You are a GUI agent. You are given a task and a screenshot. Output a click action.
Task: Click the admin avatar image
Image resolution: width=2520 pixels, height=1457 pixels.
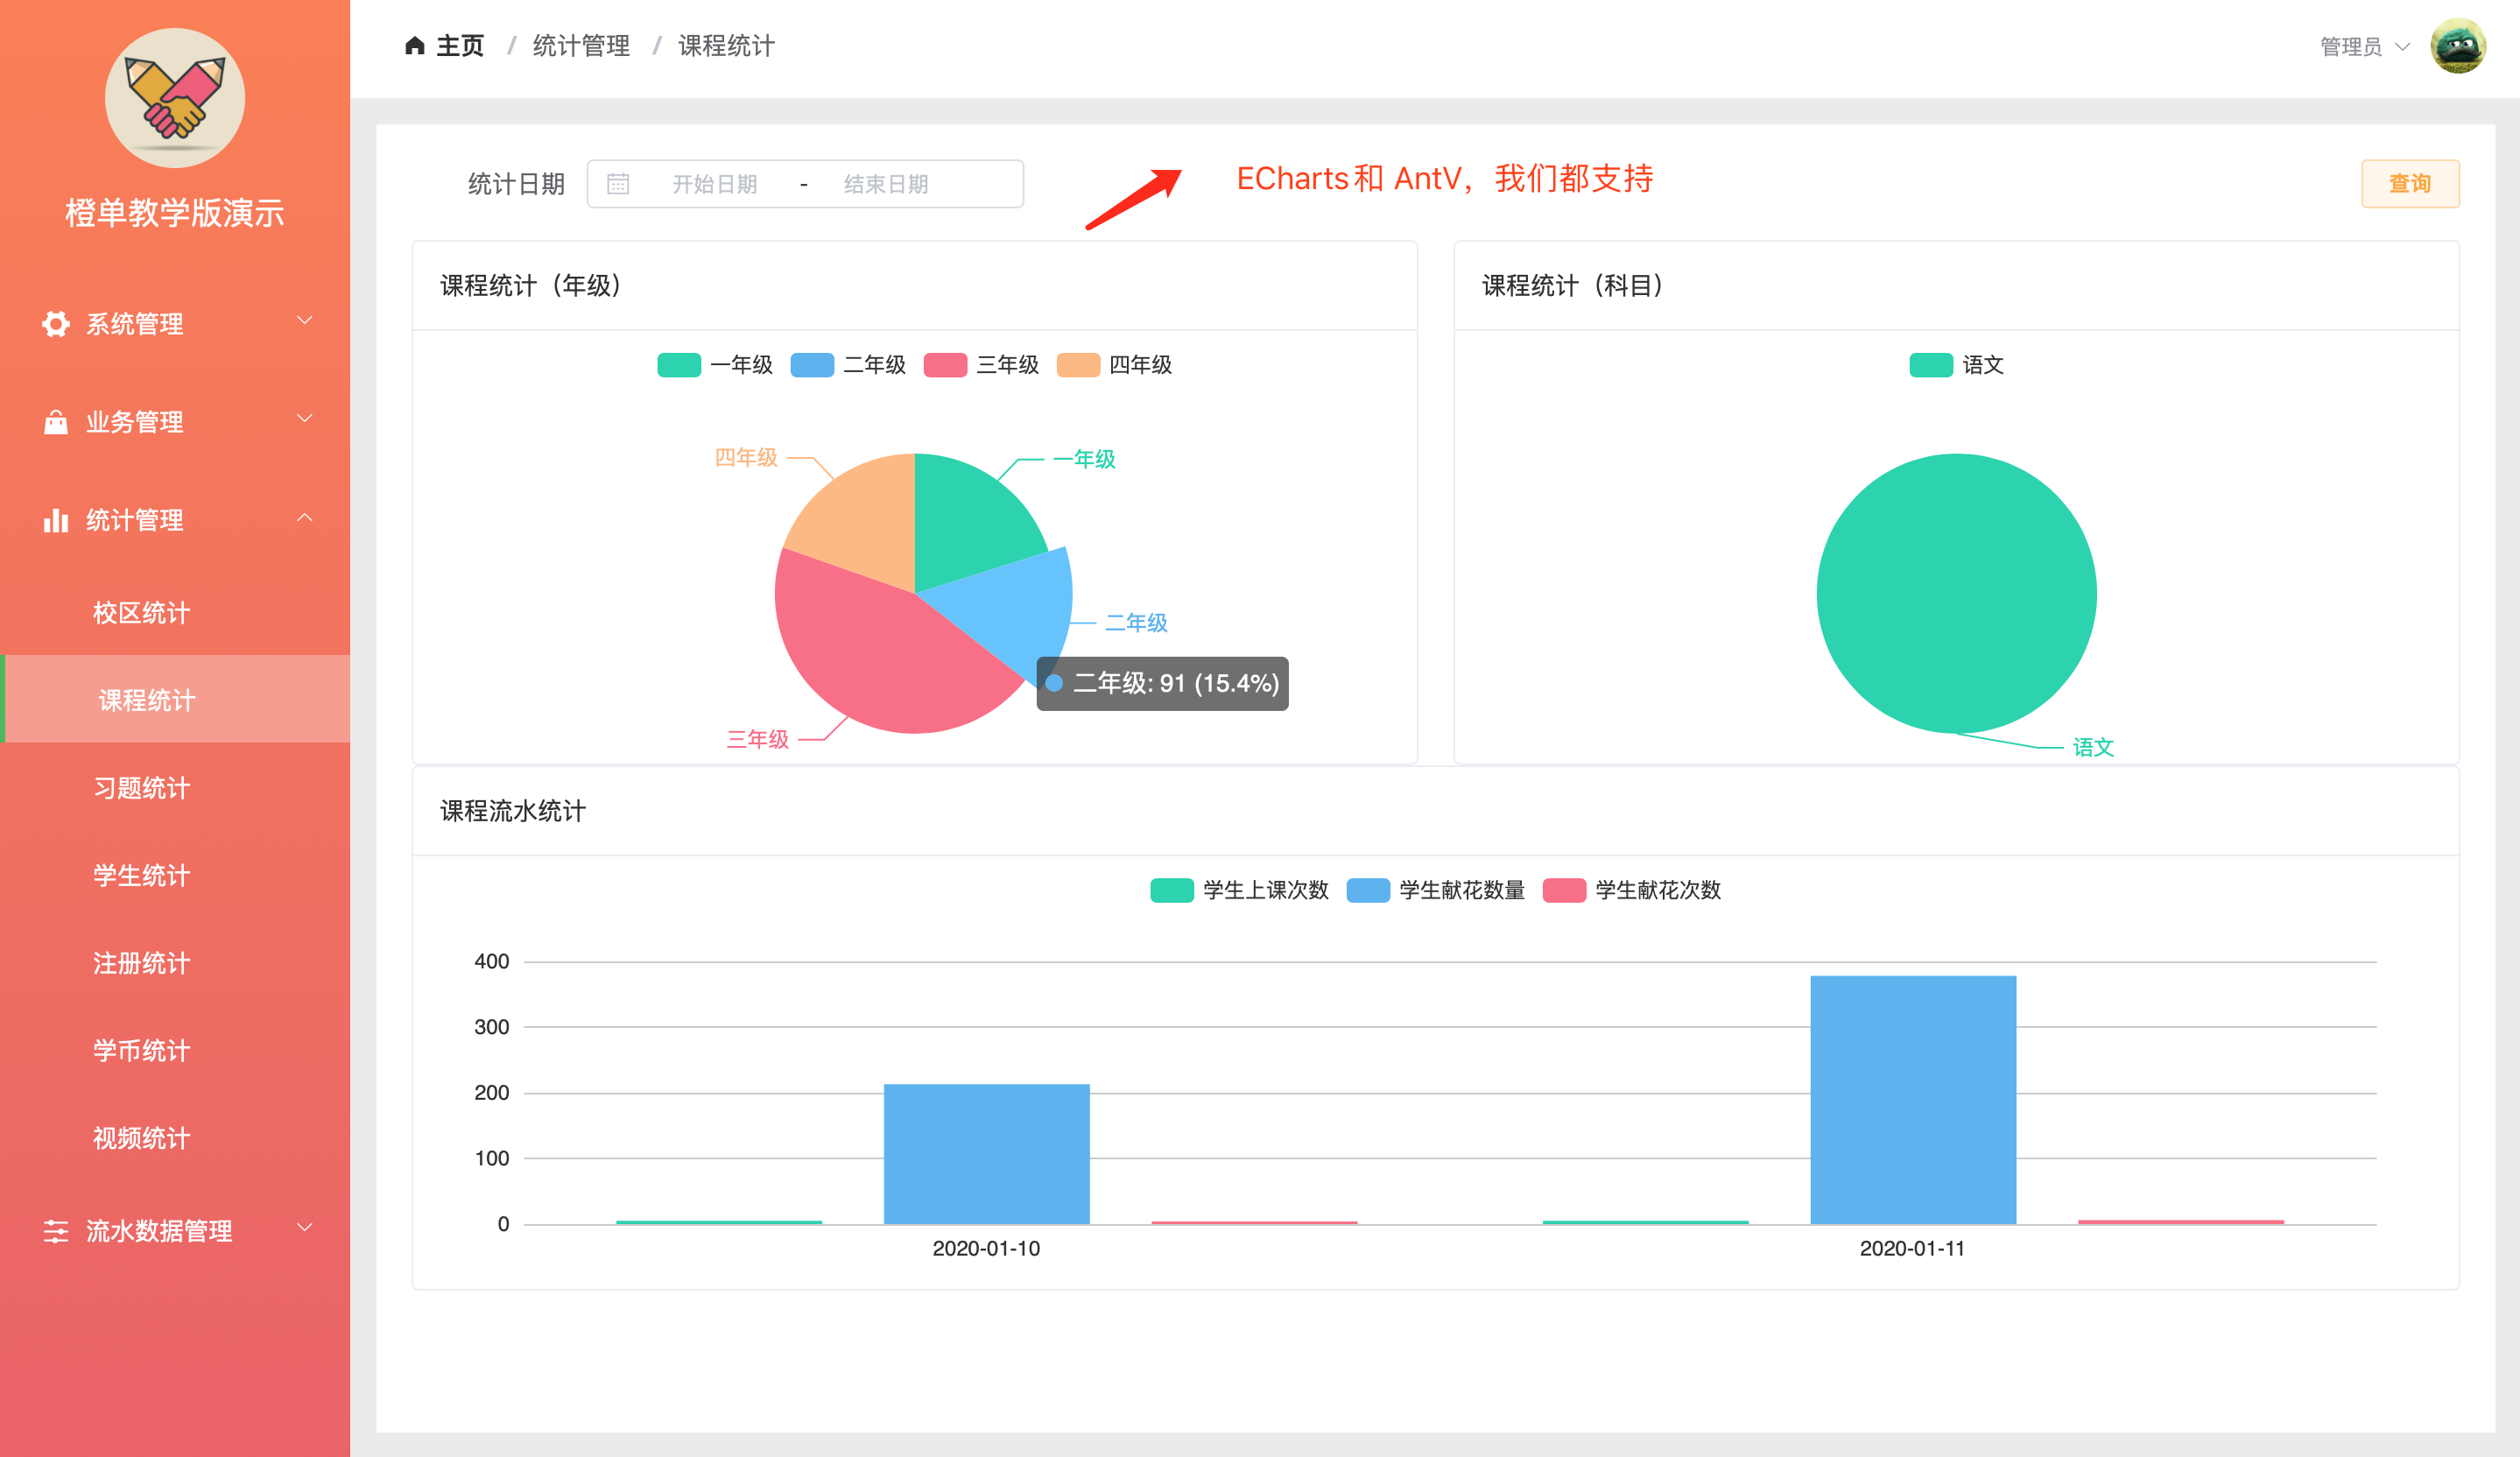tap(2457, 46)
